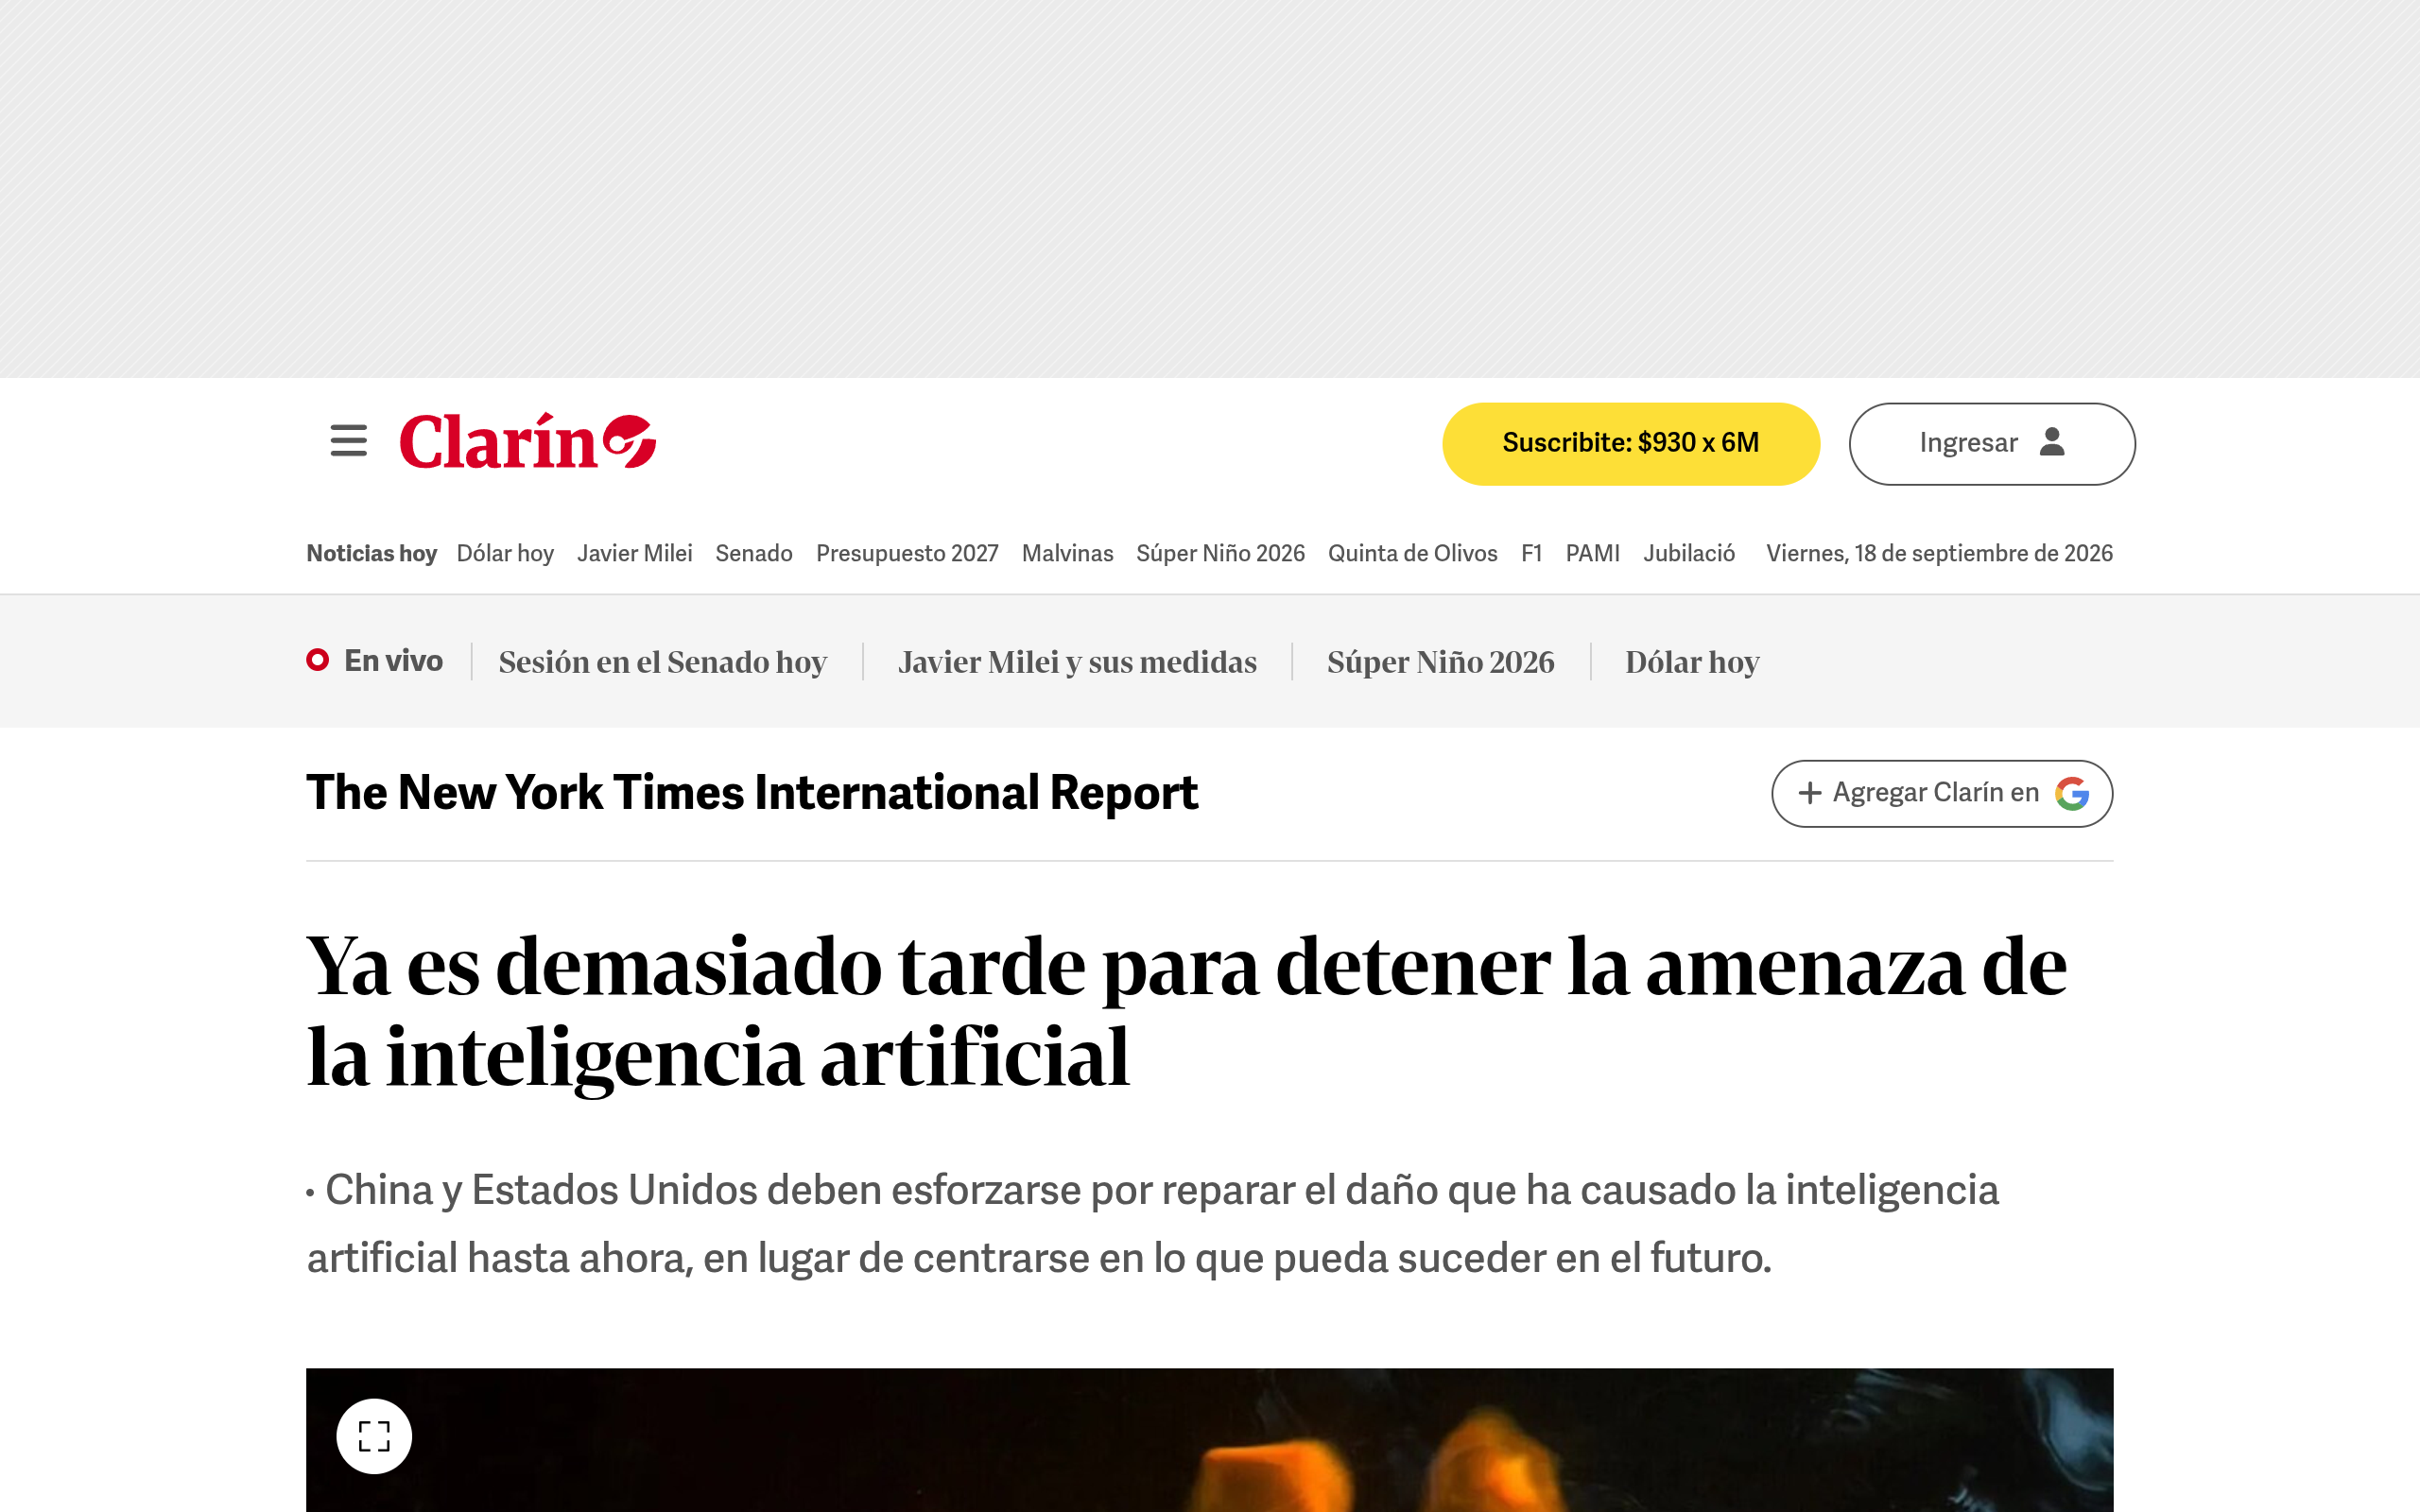This screenshot has width=2420, height=1512.
Task: Click the date Viernes, 18 de septiembre de 2026
Action: coord(1939,554)
